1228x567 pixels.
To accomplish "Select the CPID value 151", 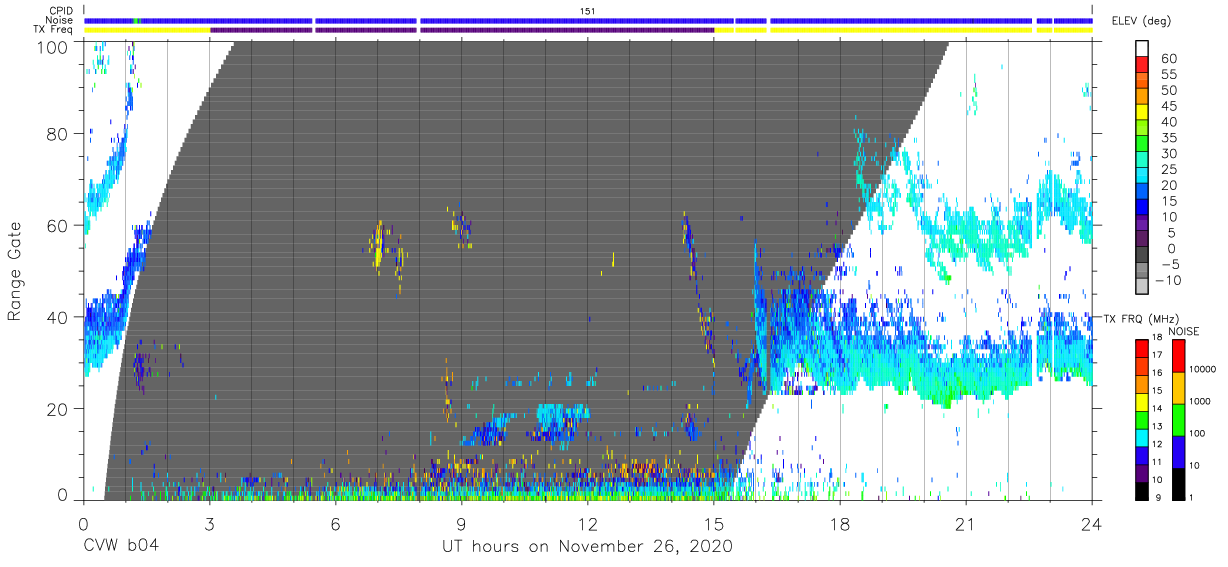I will point(588,11).
